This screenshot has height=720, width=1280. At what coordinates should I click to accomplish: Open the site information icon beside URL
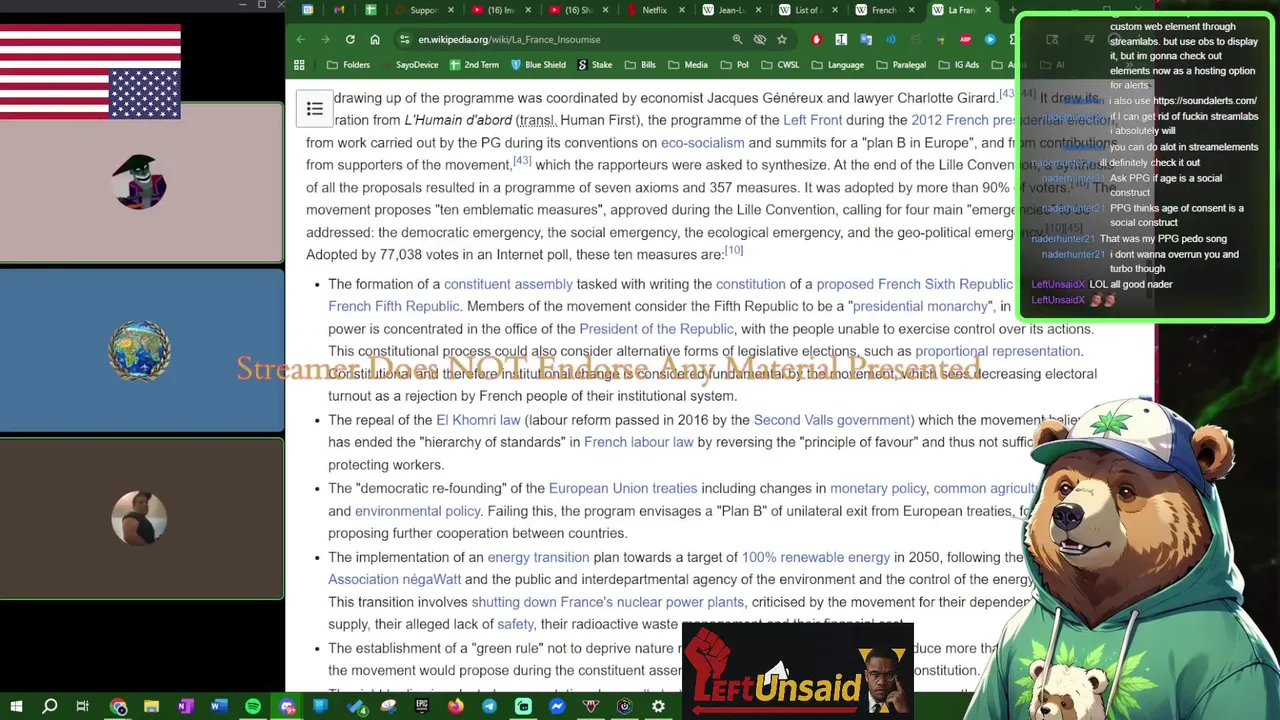tap(404, 39)
